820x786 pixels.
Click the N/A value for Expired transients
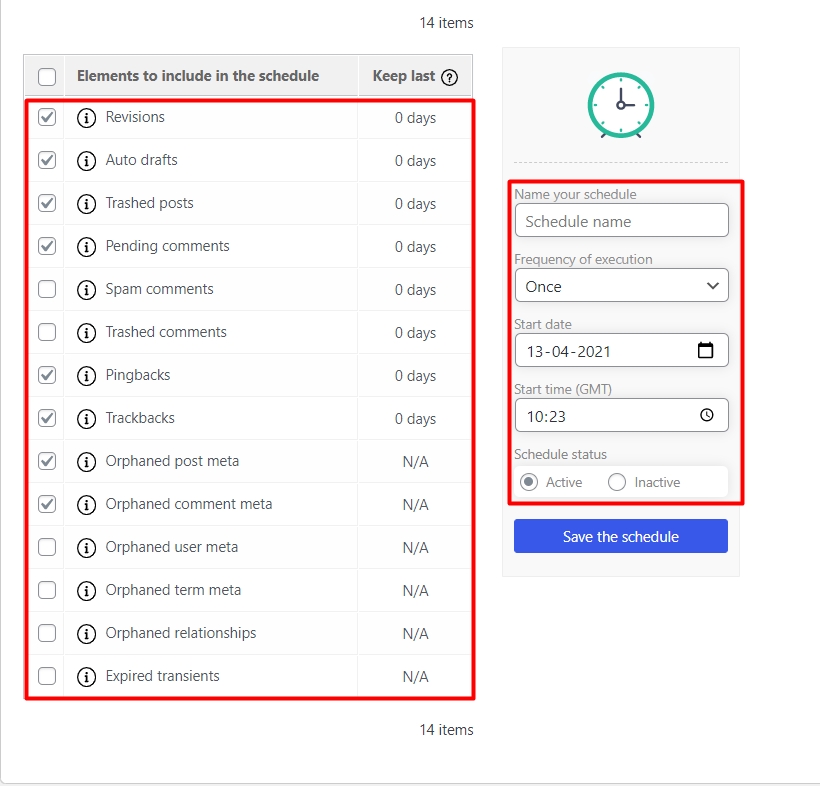click(415, 677)
